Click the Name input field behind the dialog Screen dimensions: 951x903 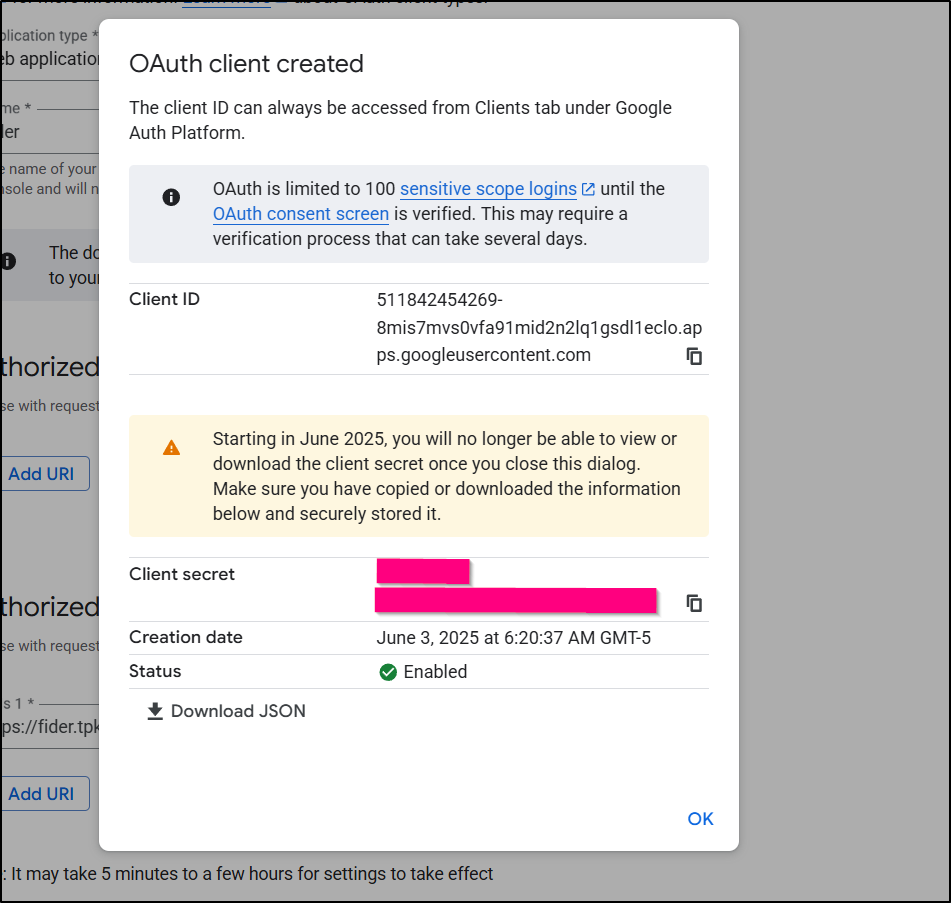pos(50,132)
